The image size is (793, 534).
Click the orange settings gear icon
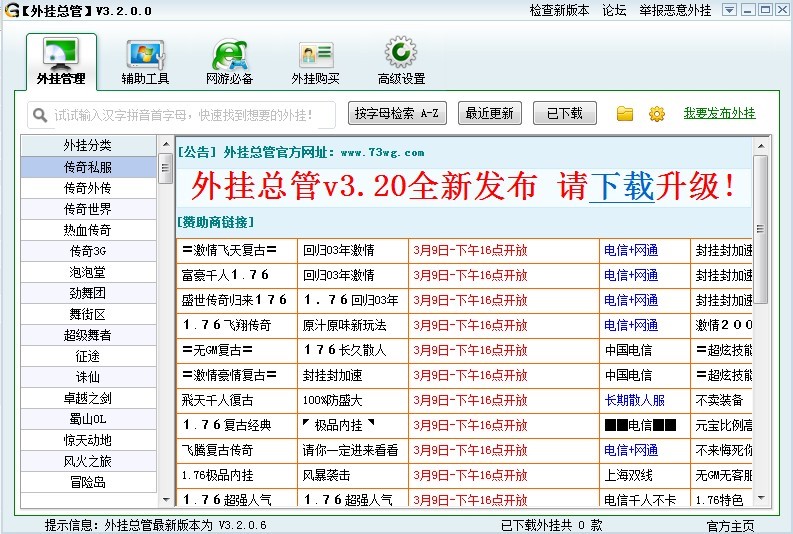657,114
